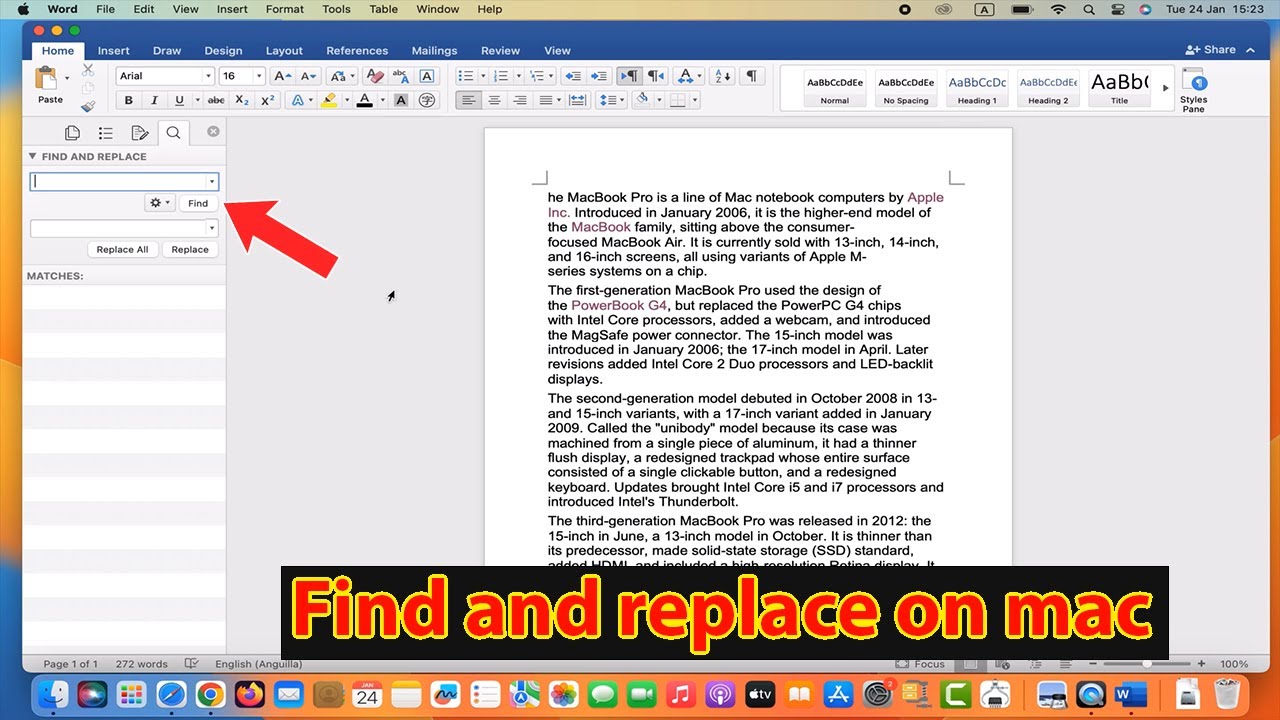Toggle Underline formatting

pos(179,100)
